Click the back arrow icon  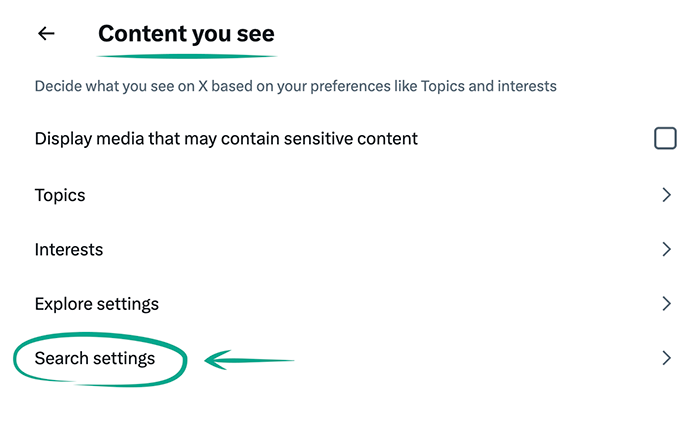click(x=46, y=34)
